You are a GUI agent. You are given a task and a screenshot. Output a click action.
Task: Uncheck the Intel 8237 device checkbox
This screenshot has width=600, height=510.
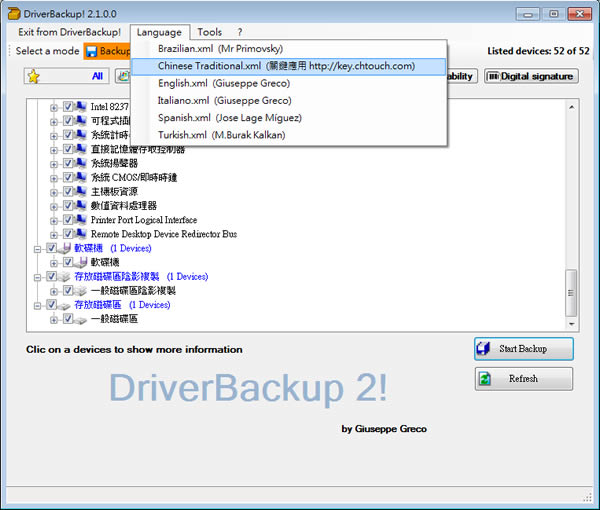click(68, 106)
